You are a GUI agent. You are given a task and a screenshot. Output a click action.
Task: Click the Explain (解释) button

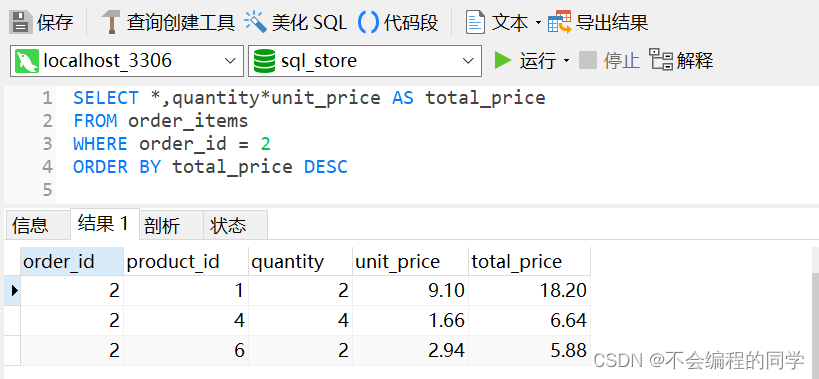tap(682, 61)
